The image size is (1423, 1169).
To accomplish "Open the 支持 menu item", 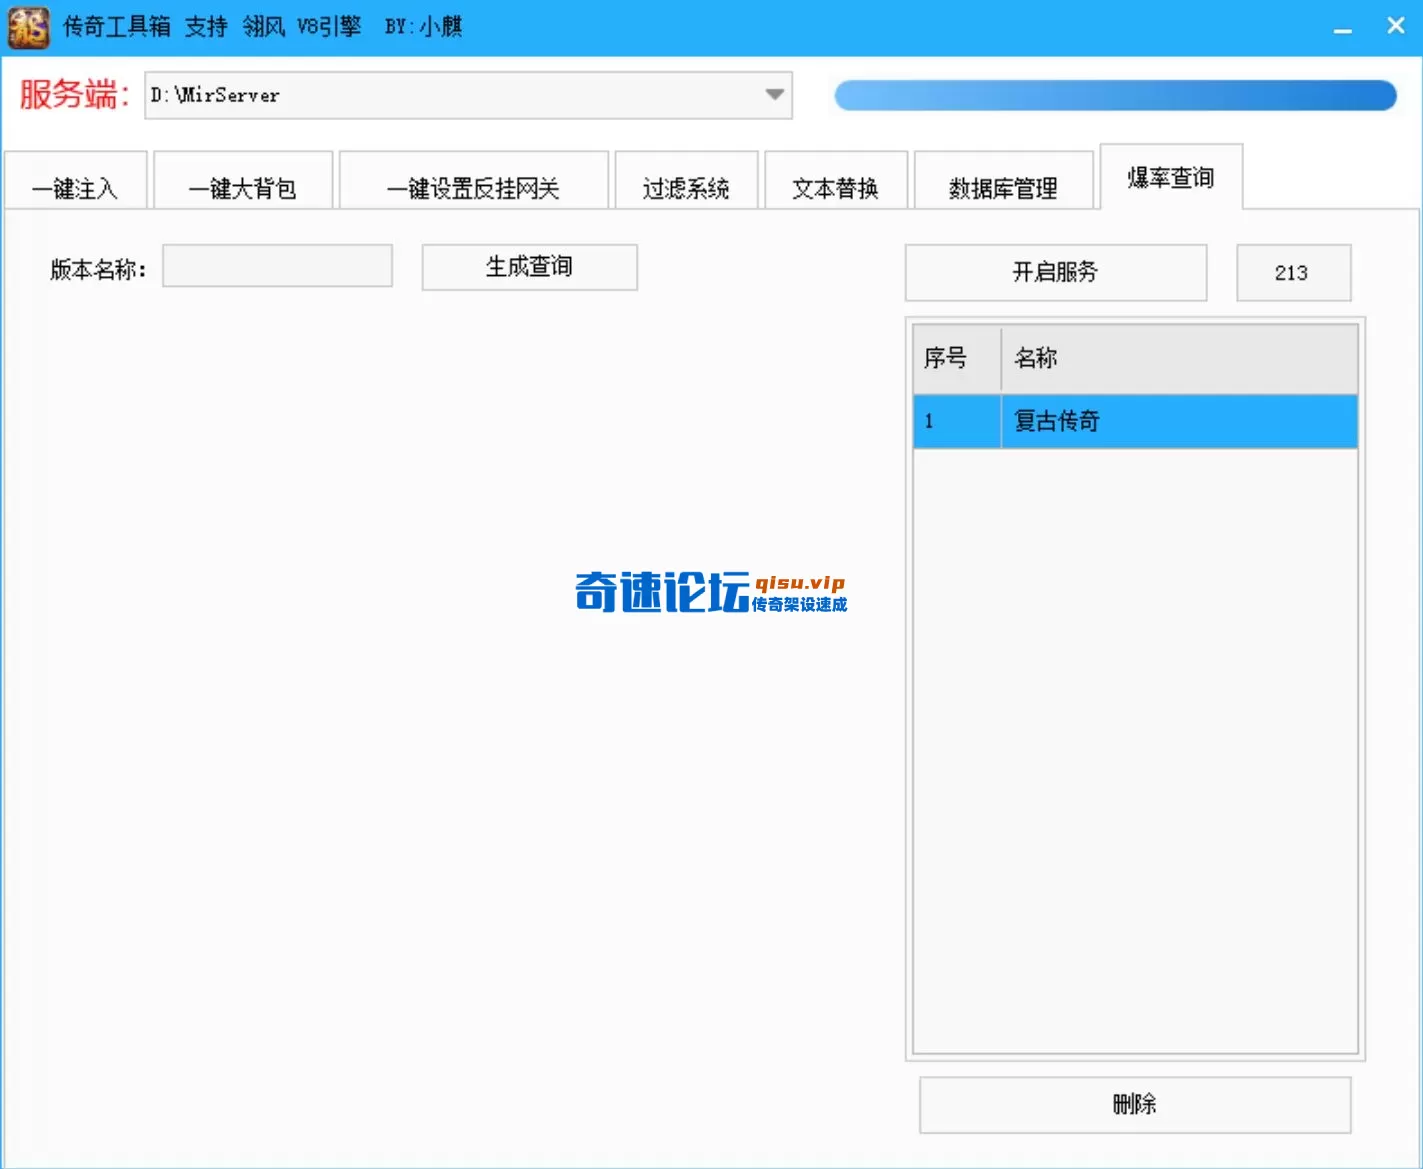I will coord(205,26).
